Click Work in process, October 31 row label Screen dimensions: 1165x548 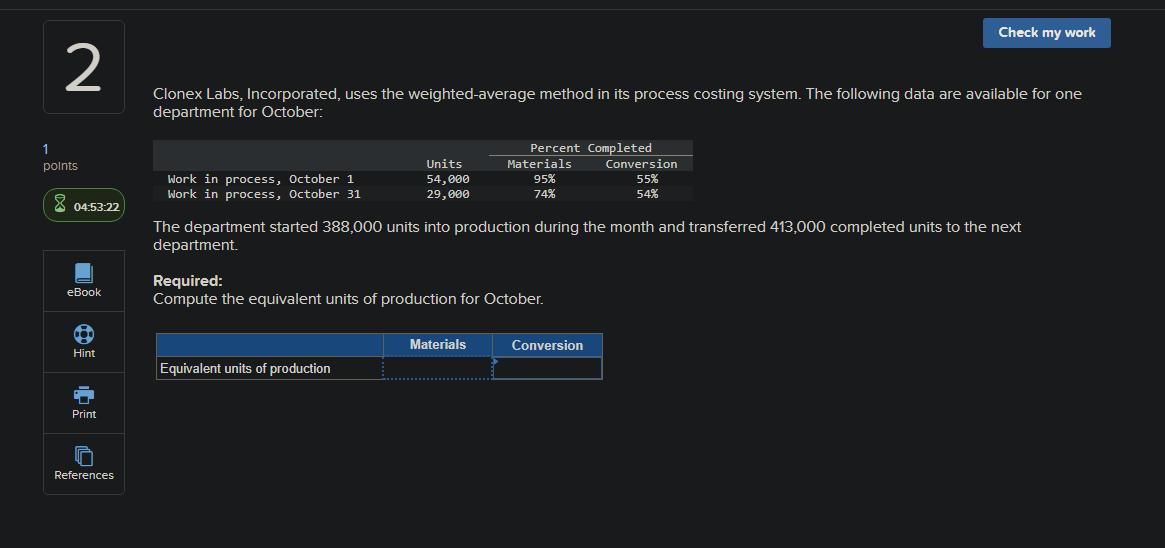point(265,194)
